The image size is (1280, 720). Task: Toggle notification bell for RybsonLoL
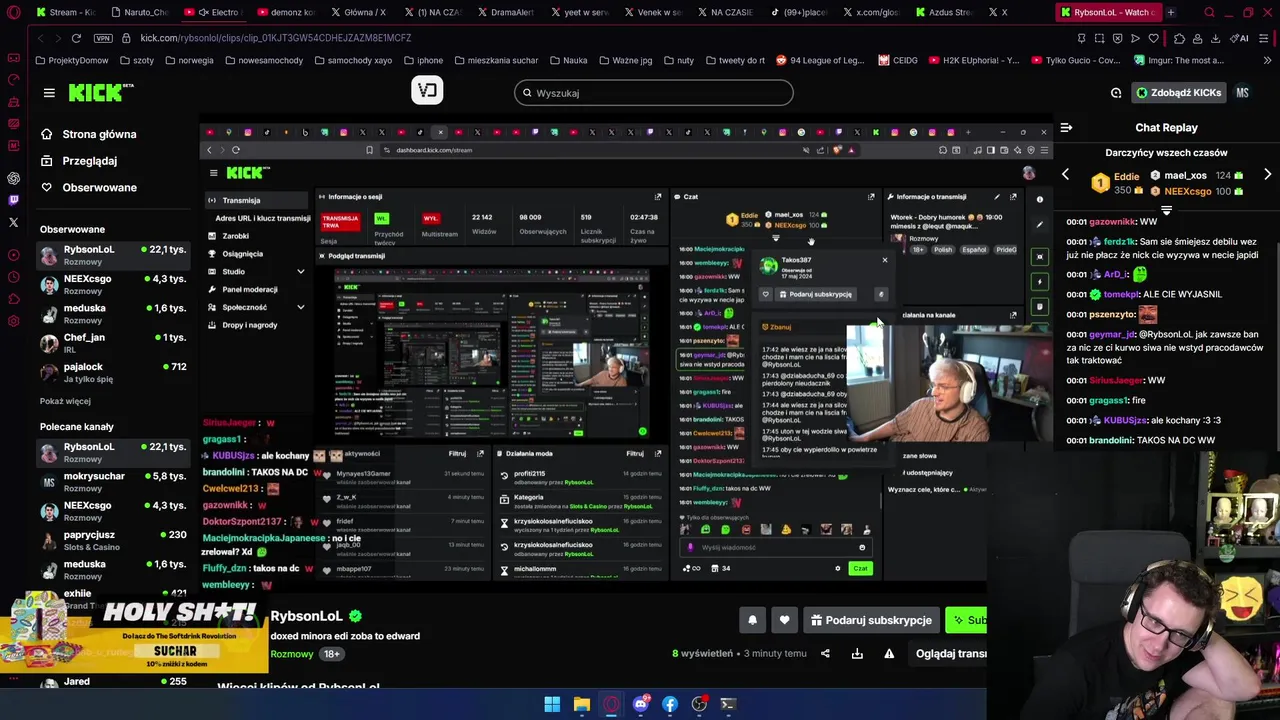pyautogui.click(x=752, y=620)
